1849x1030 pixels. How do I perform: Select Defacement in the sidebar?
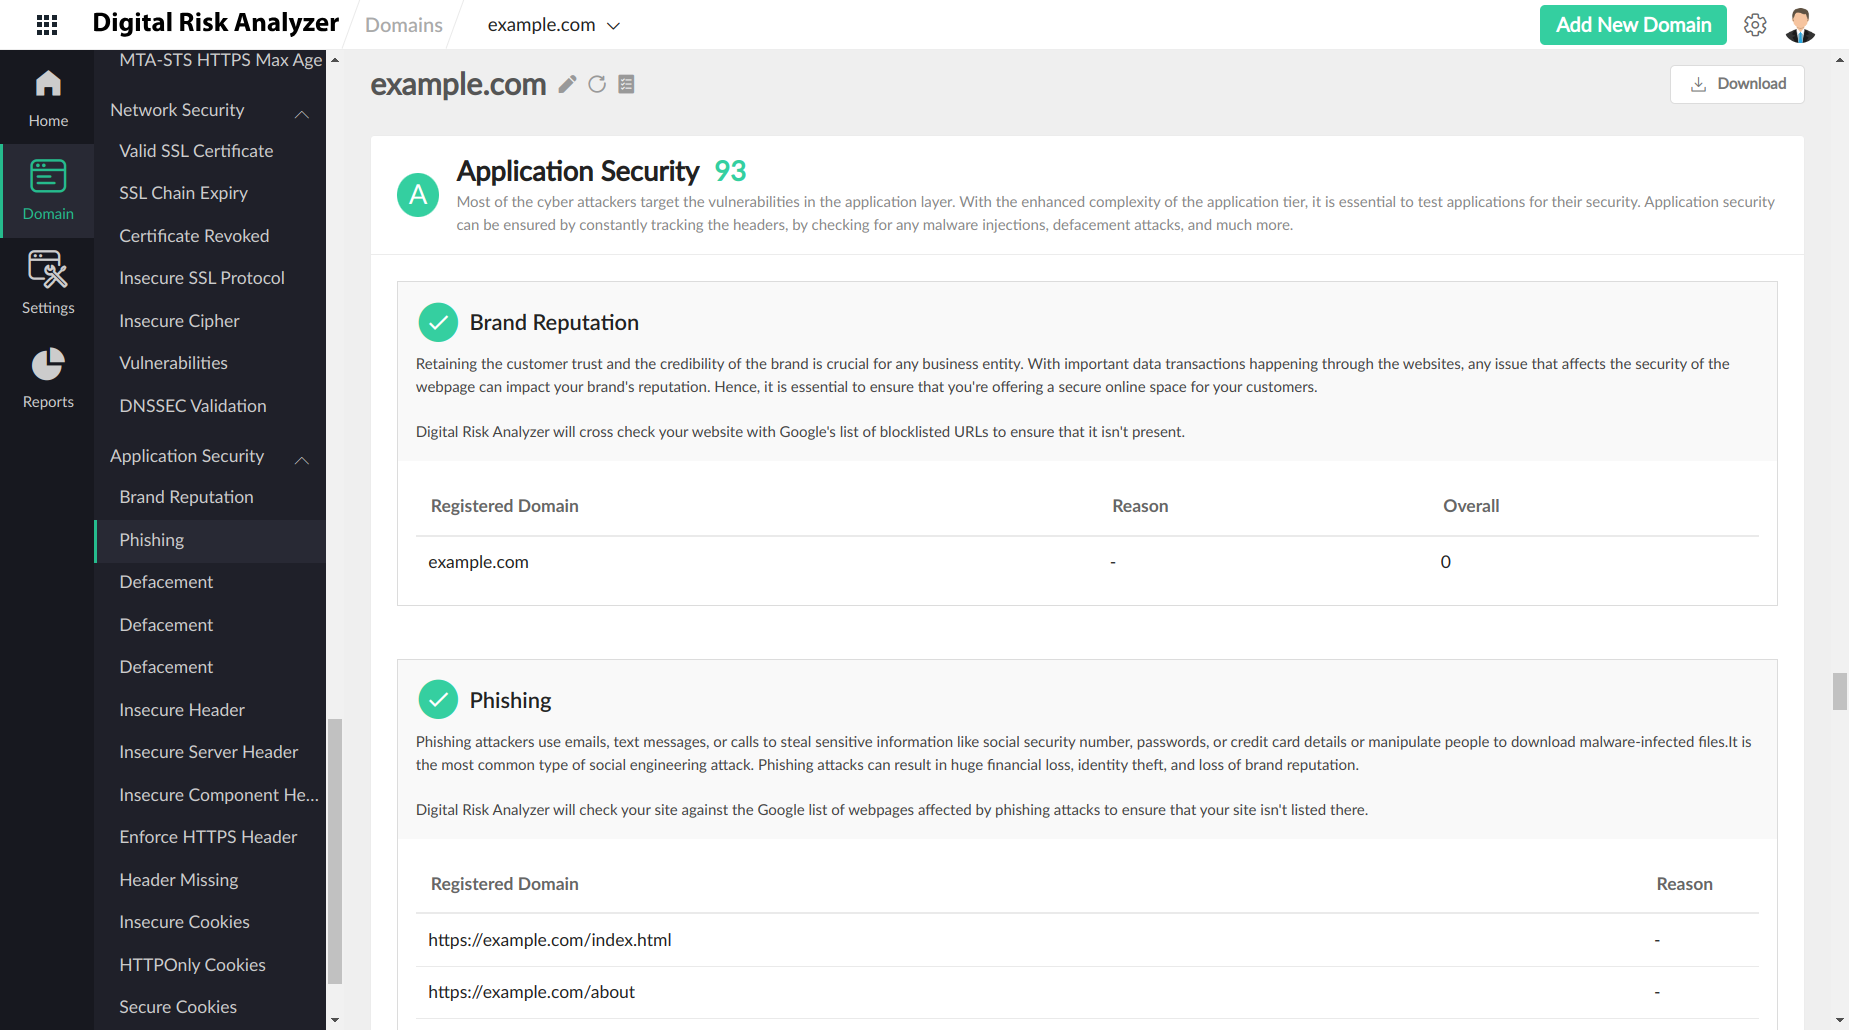point(165,581)
